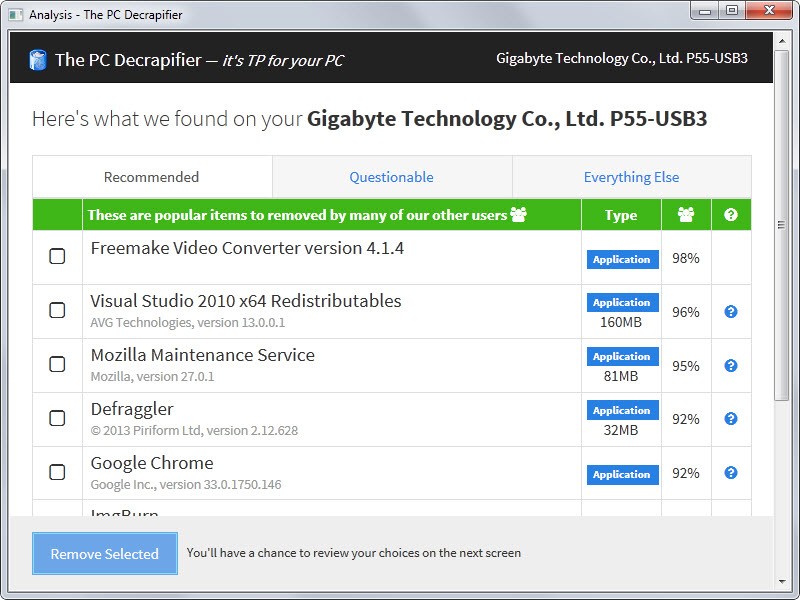The height and width of the screenshot is (600, 800).
Task: Click 92% percentage in Defraggler row
Action: pos(686,419)
